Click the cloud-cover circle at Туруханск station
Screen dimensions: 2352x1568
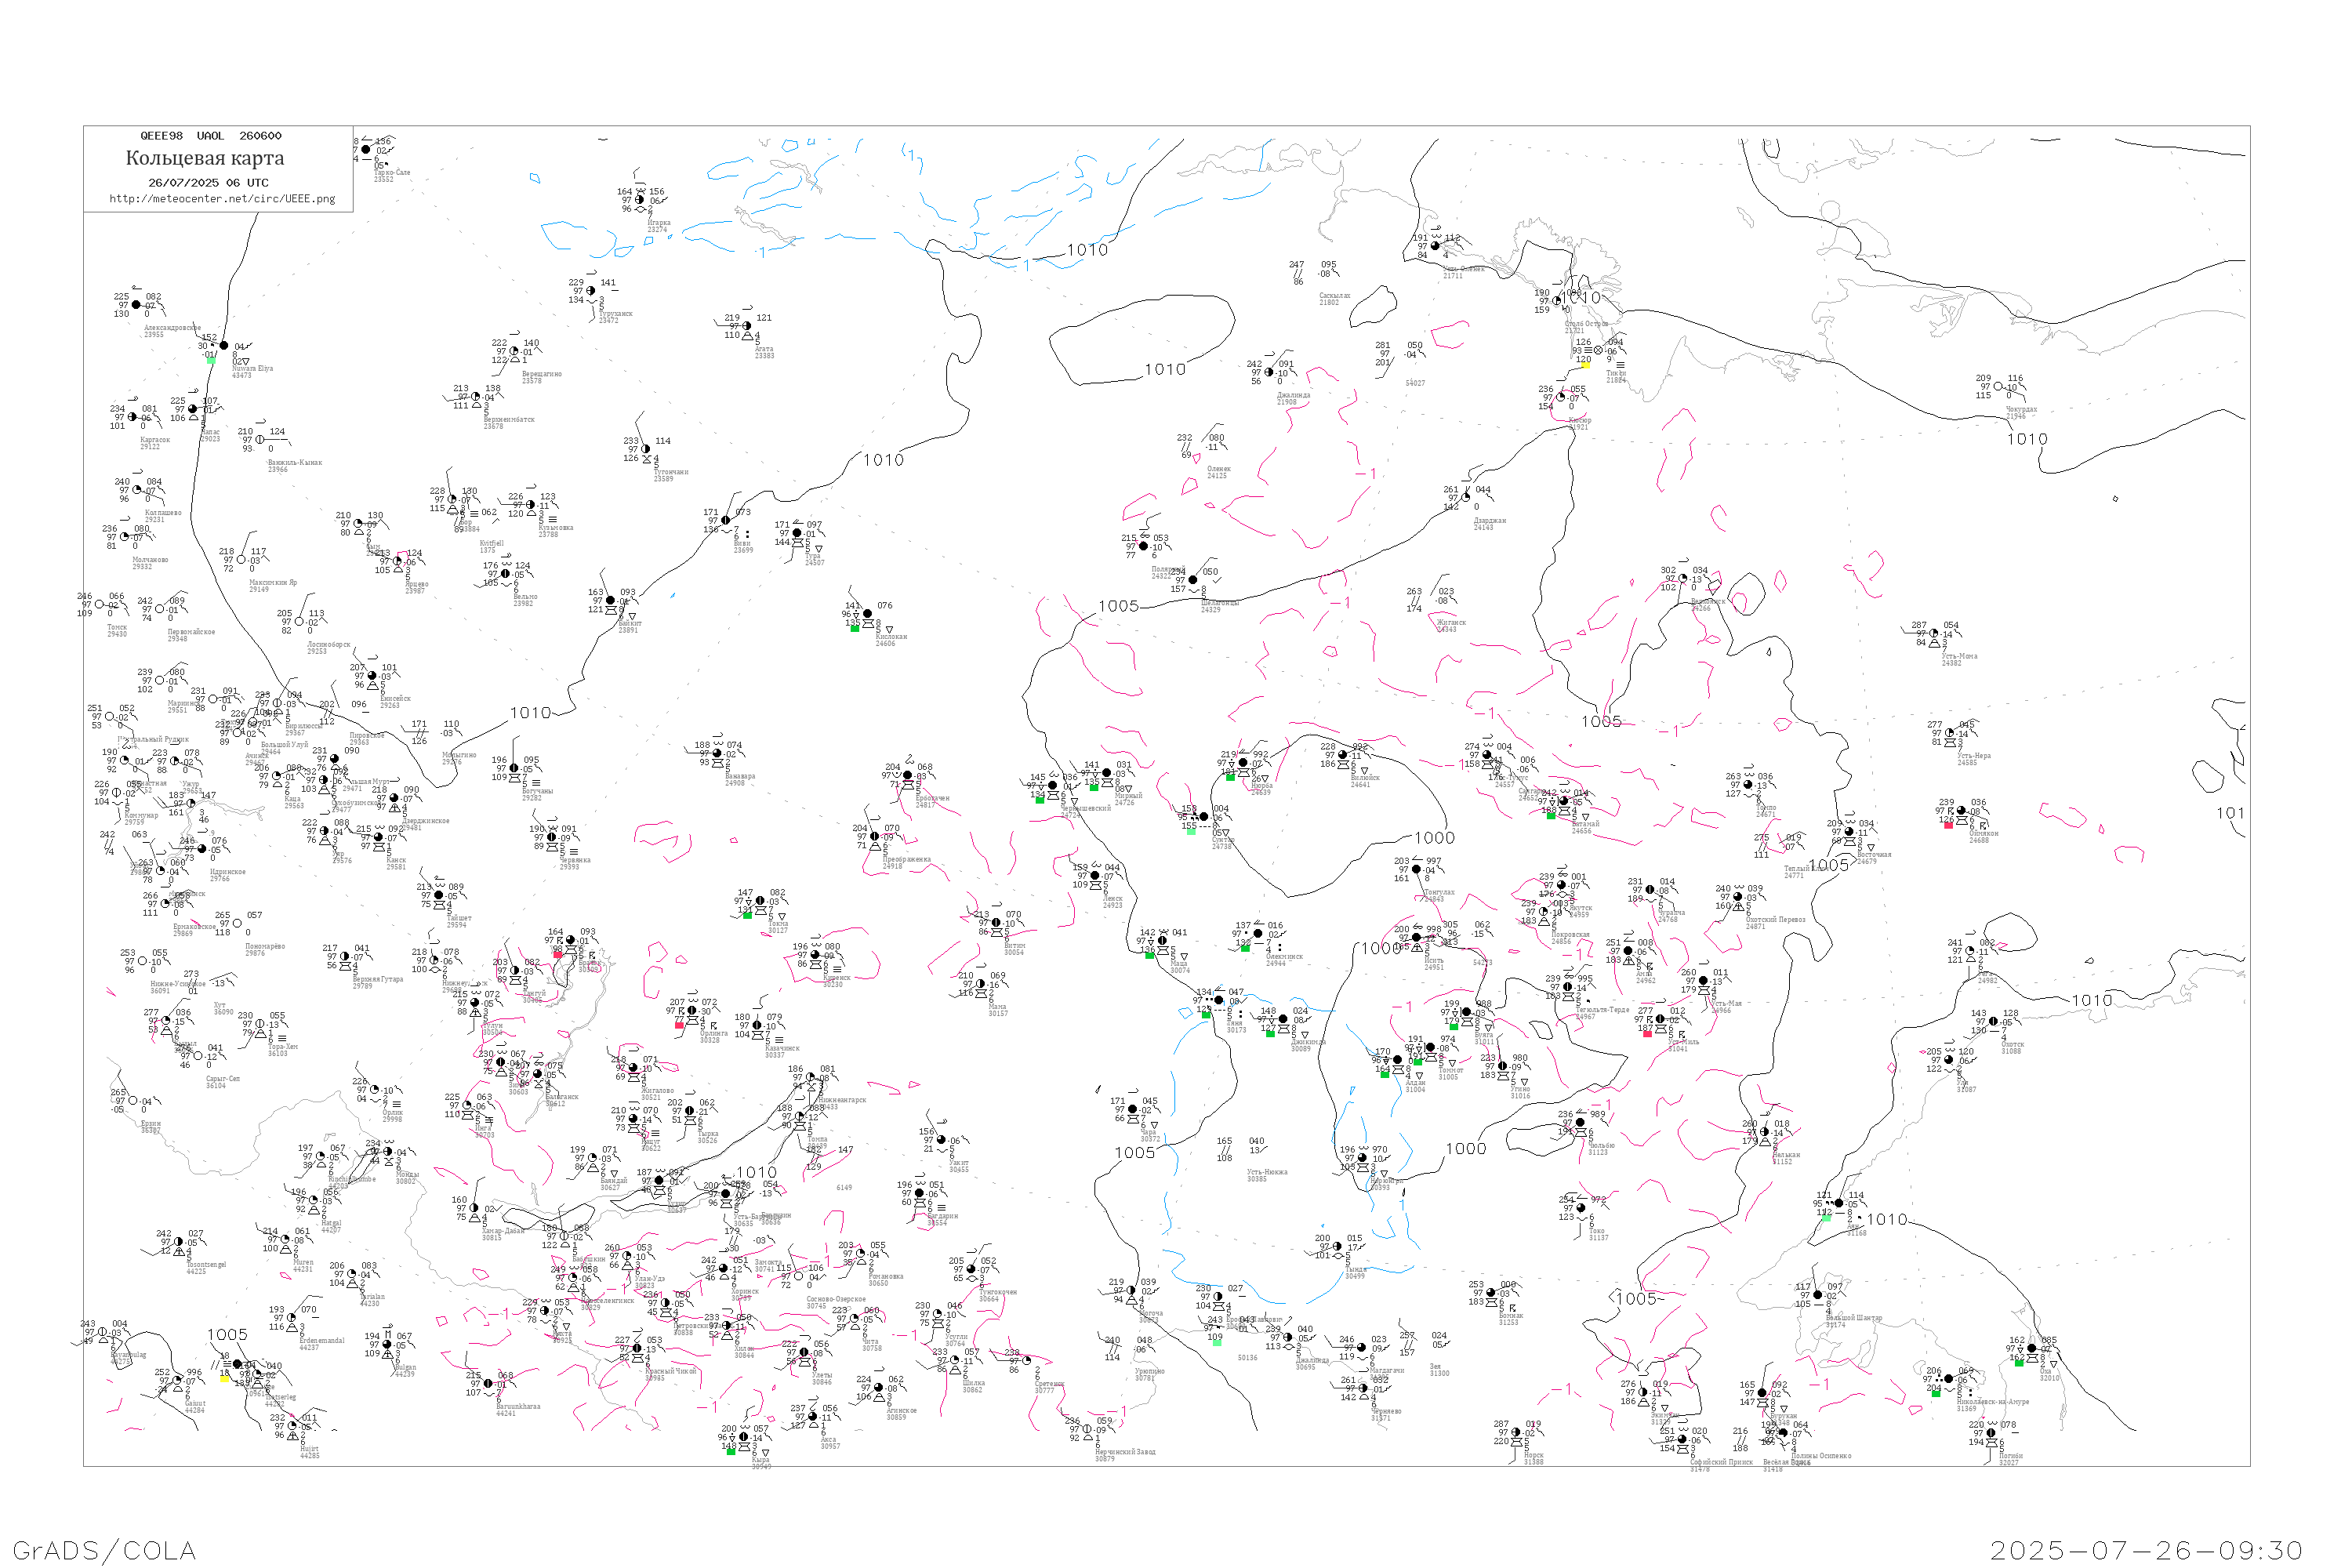[x=591, y=291]
